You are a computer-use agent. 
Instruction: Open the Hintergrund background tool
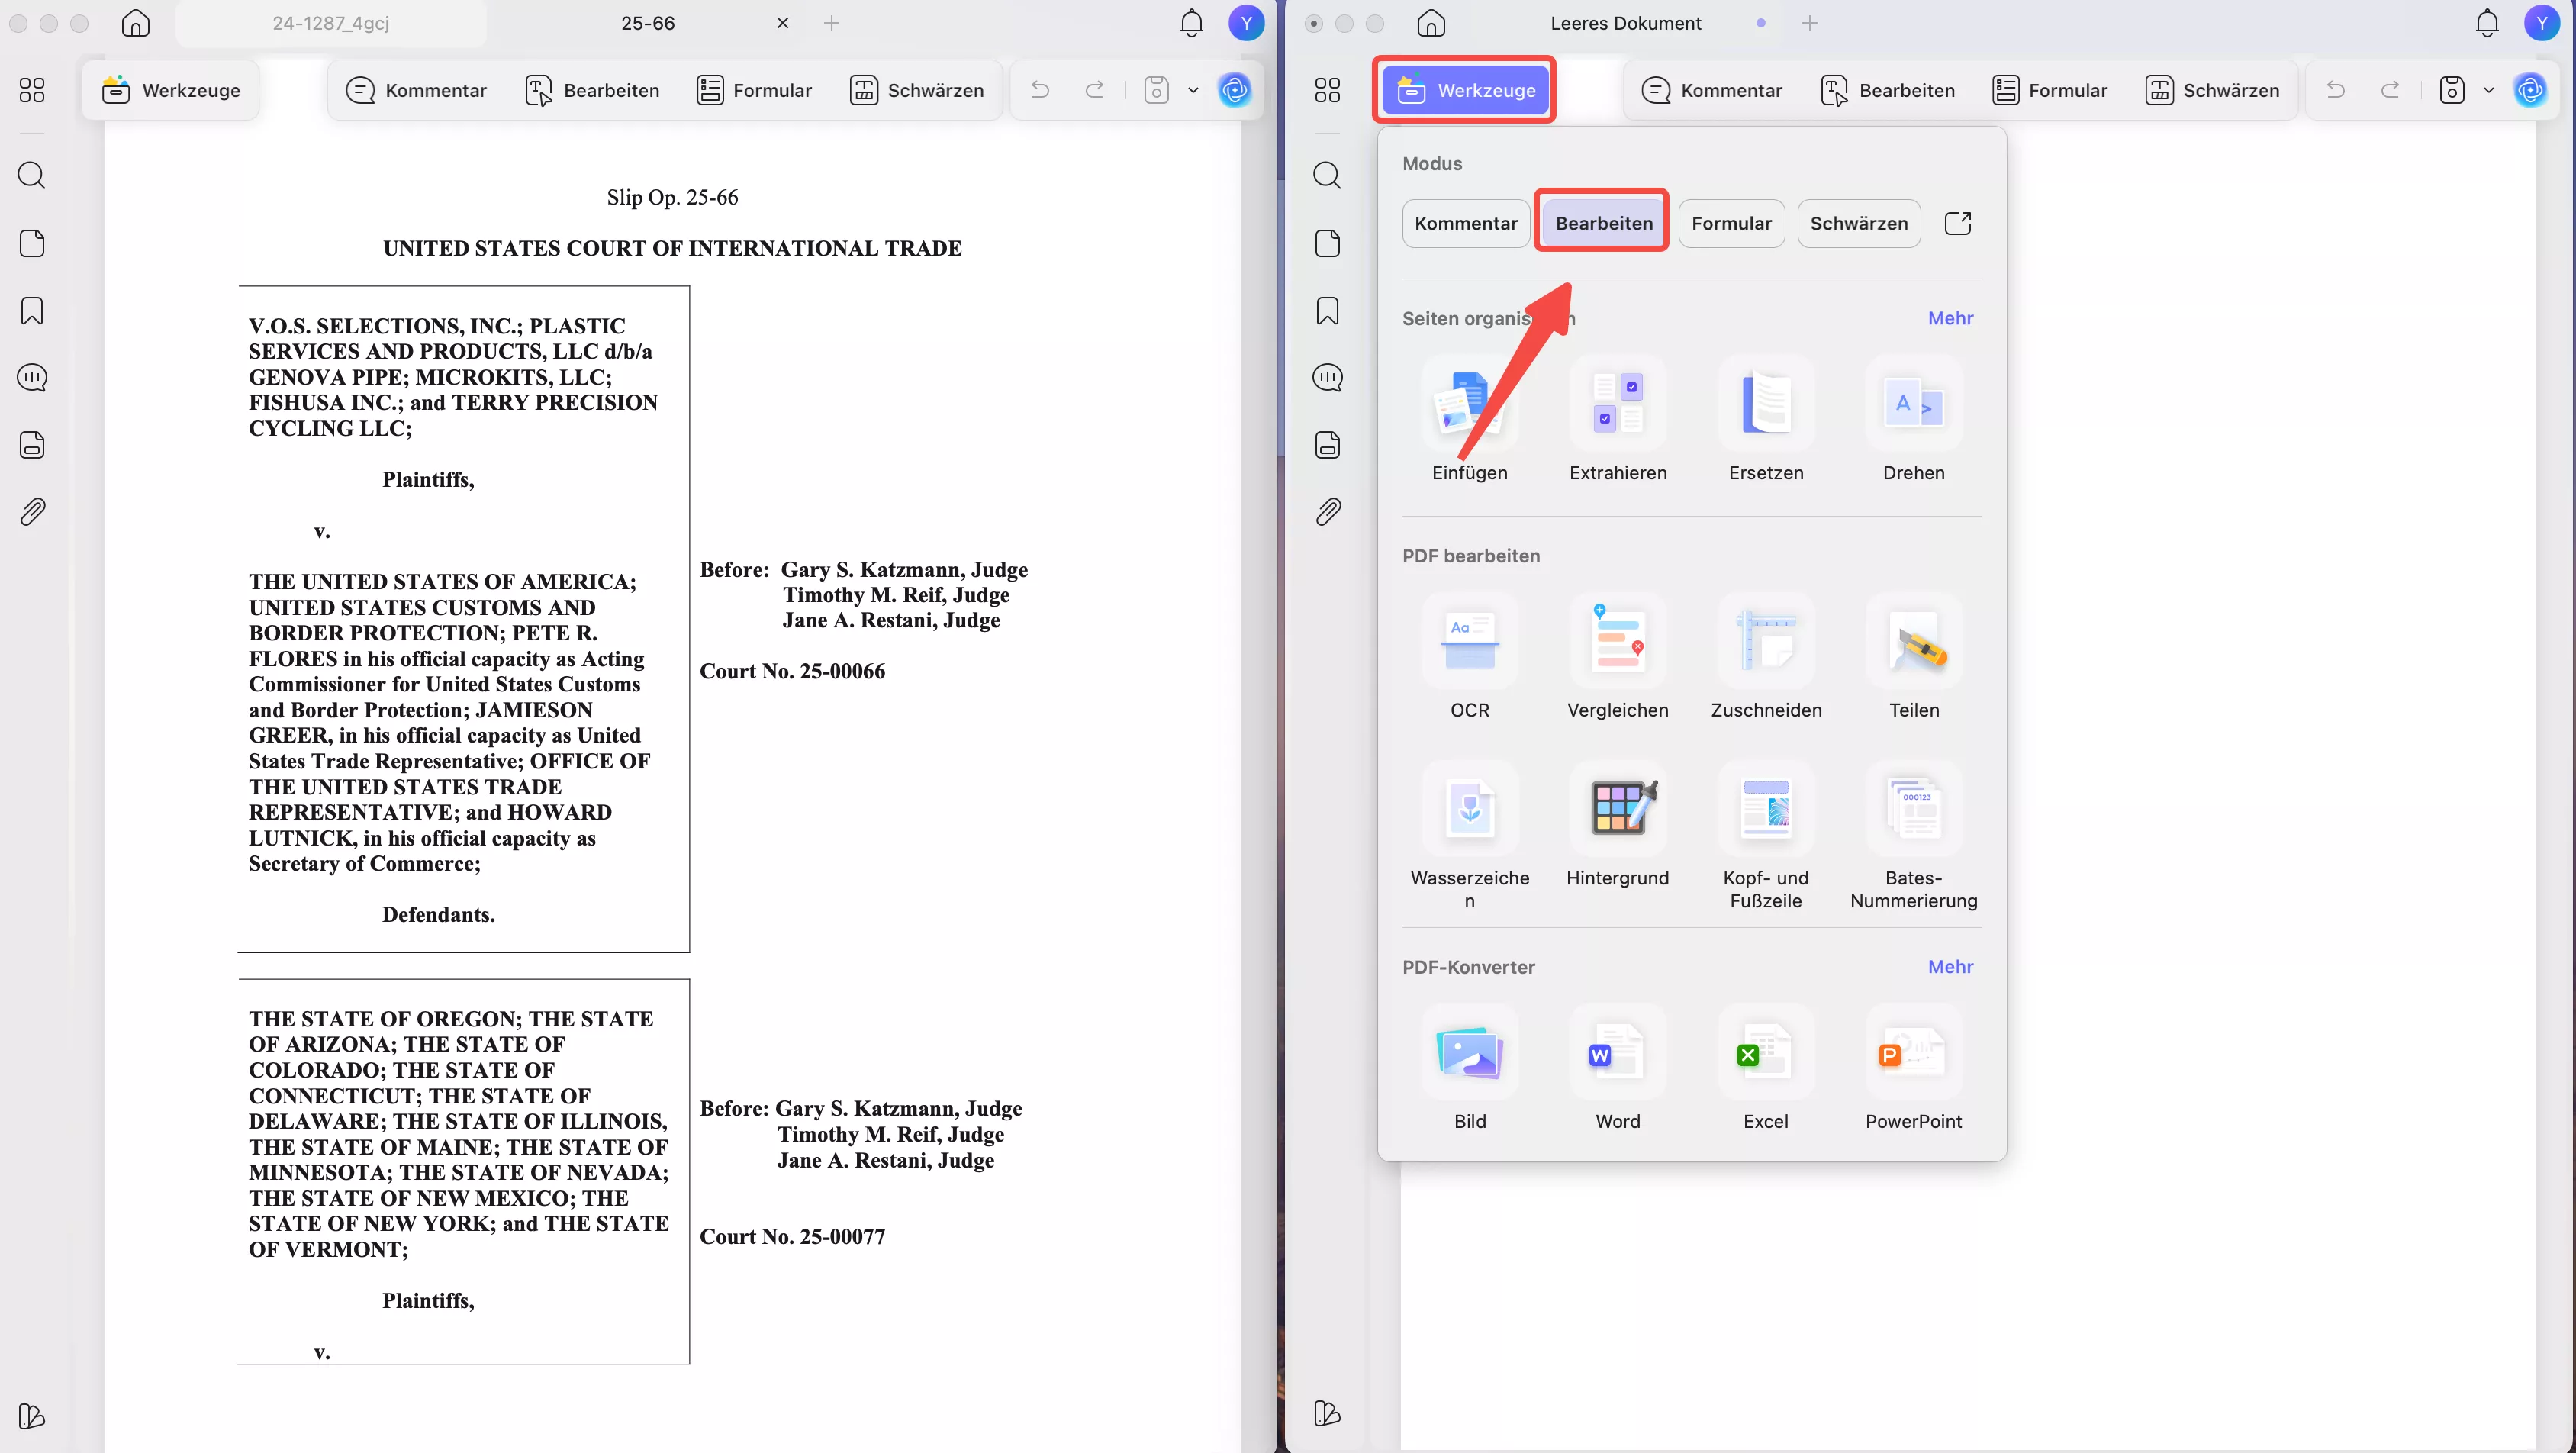click(x=1617, y=809)
